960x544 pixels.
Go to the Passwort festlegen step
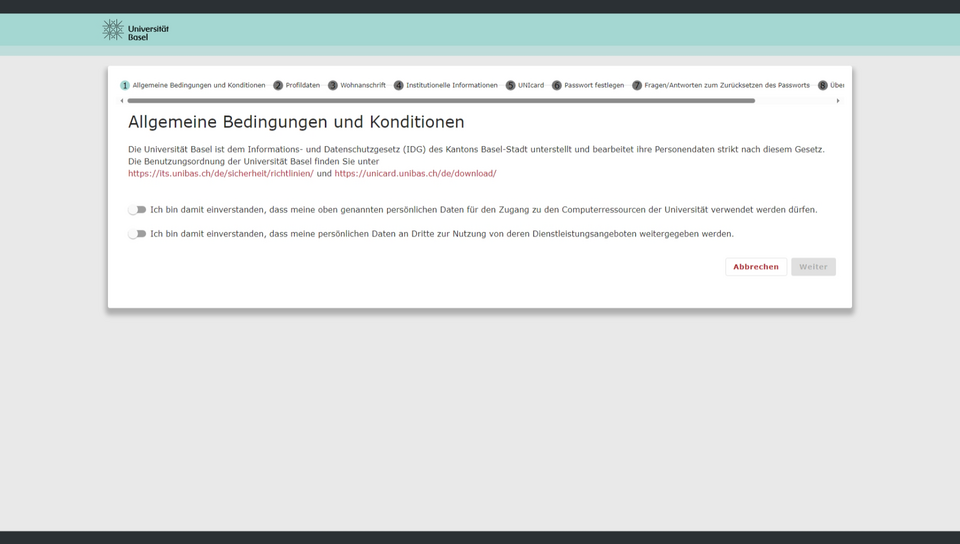point(594,86)
